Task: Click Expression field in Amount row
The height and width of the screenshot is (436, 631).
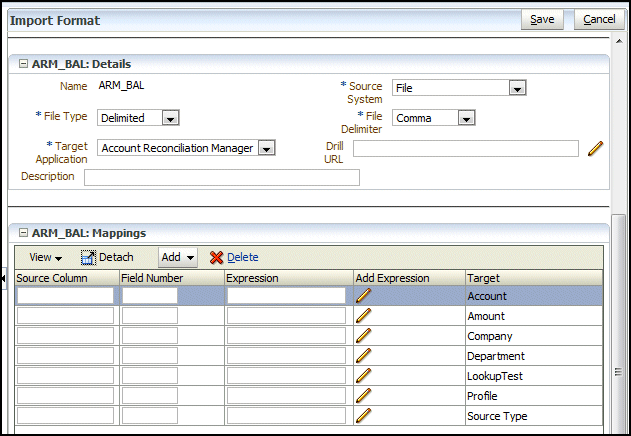Action: coord(286,316)
